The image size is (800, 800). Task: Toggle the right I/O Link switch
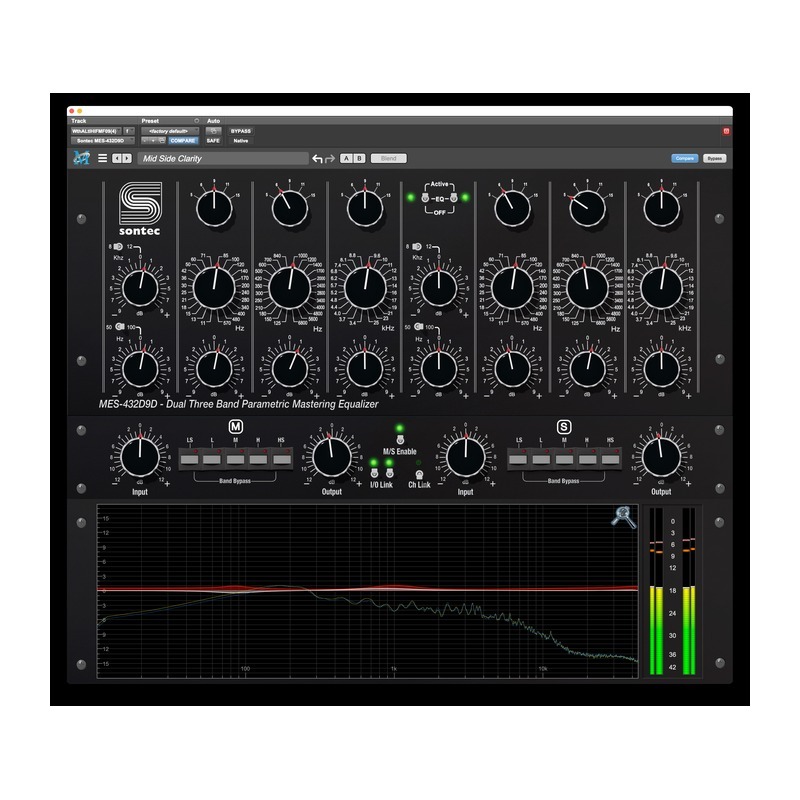389,473
